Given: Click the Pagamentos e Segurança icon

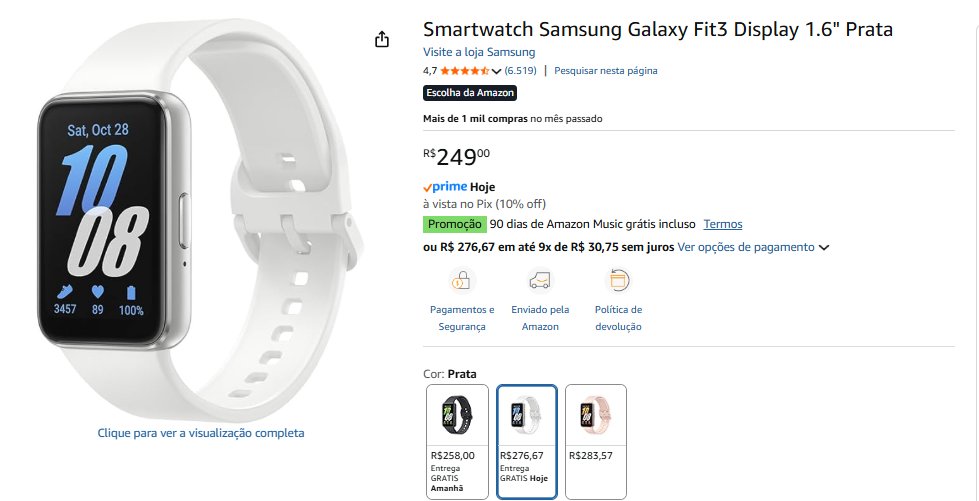Looking at the screenshot, I should point(462,280).
